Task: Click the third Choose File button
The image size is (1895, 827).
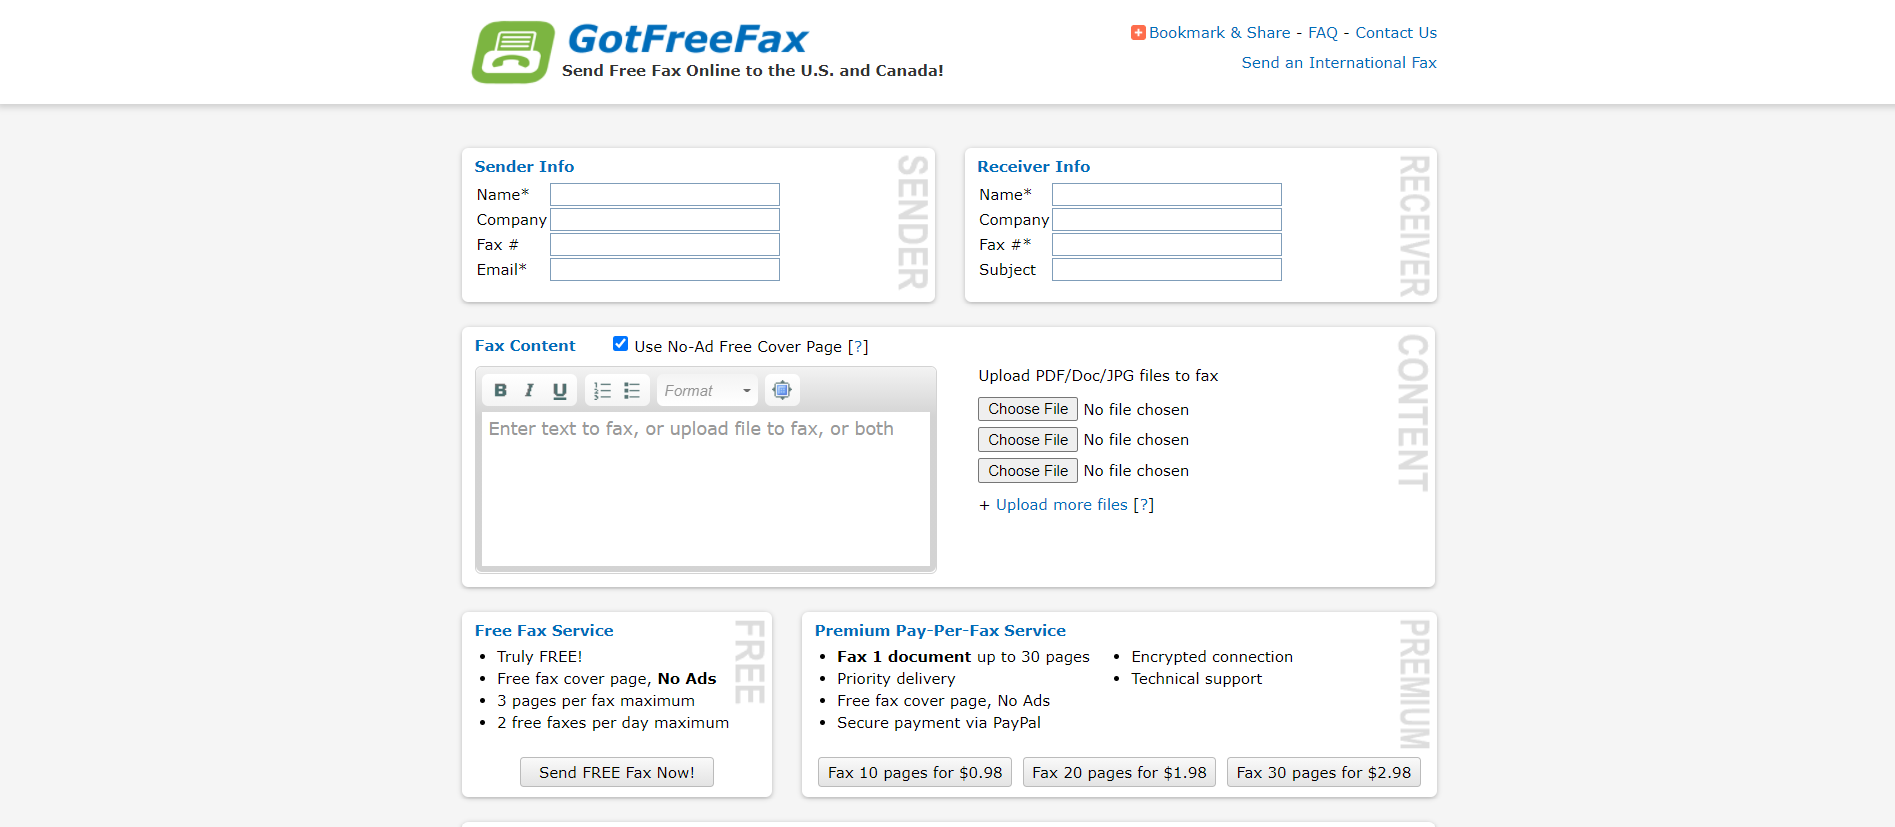Action: tap(1028, 471)
